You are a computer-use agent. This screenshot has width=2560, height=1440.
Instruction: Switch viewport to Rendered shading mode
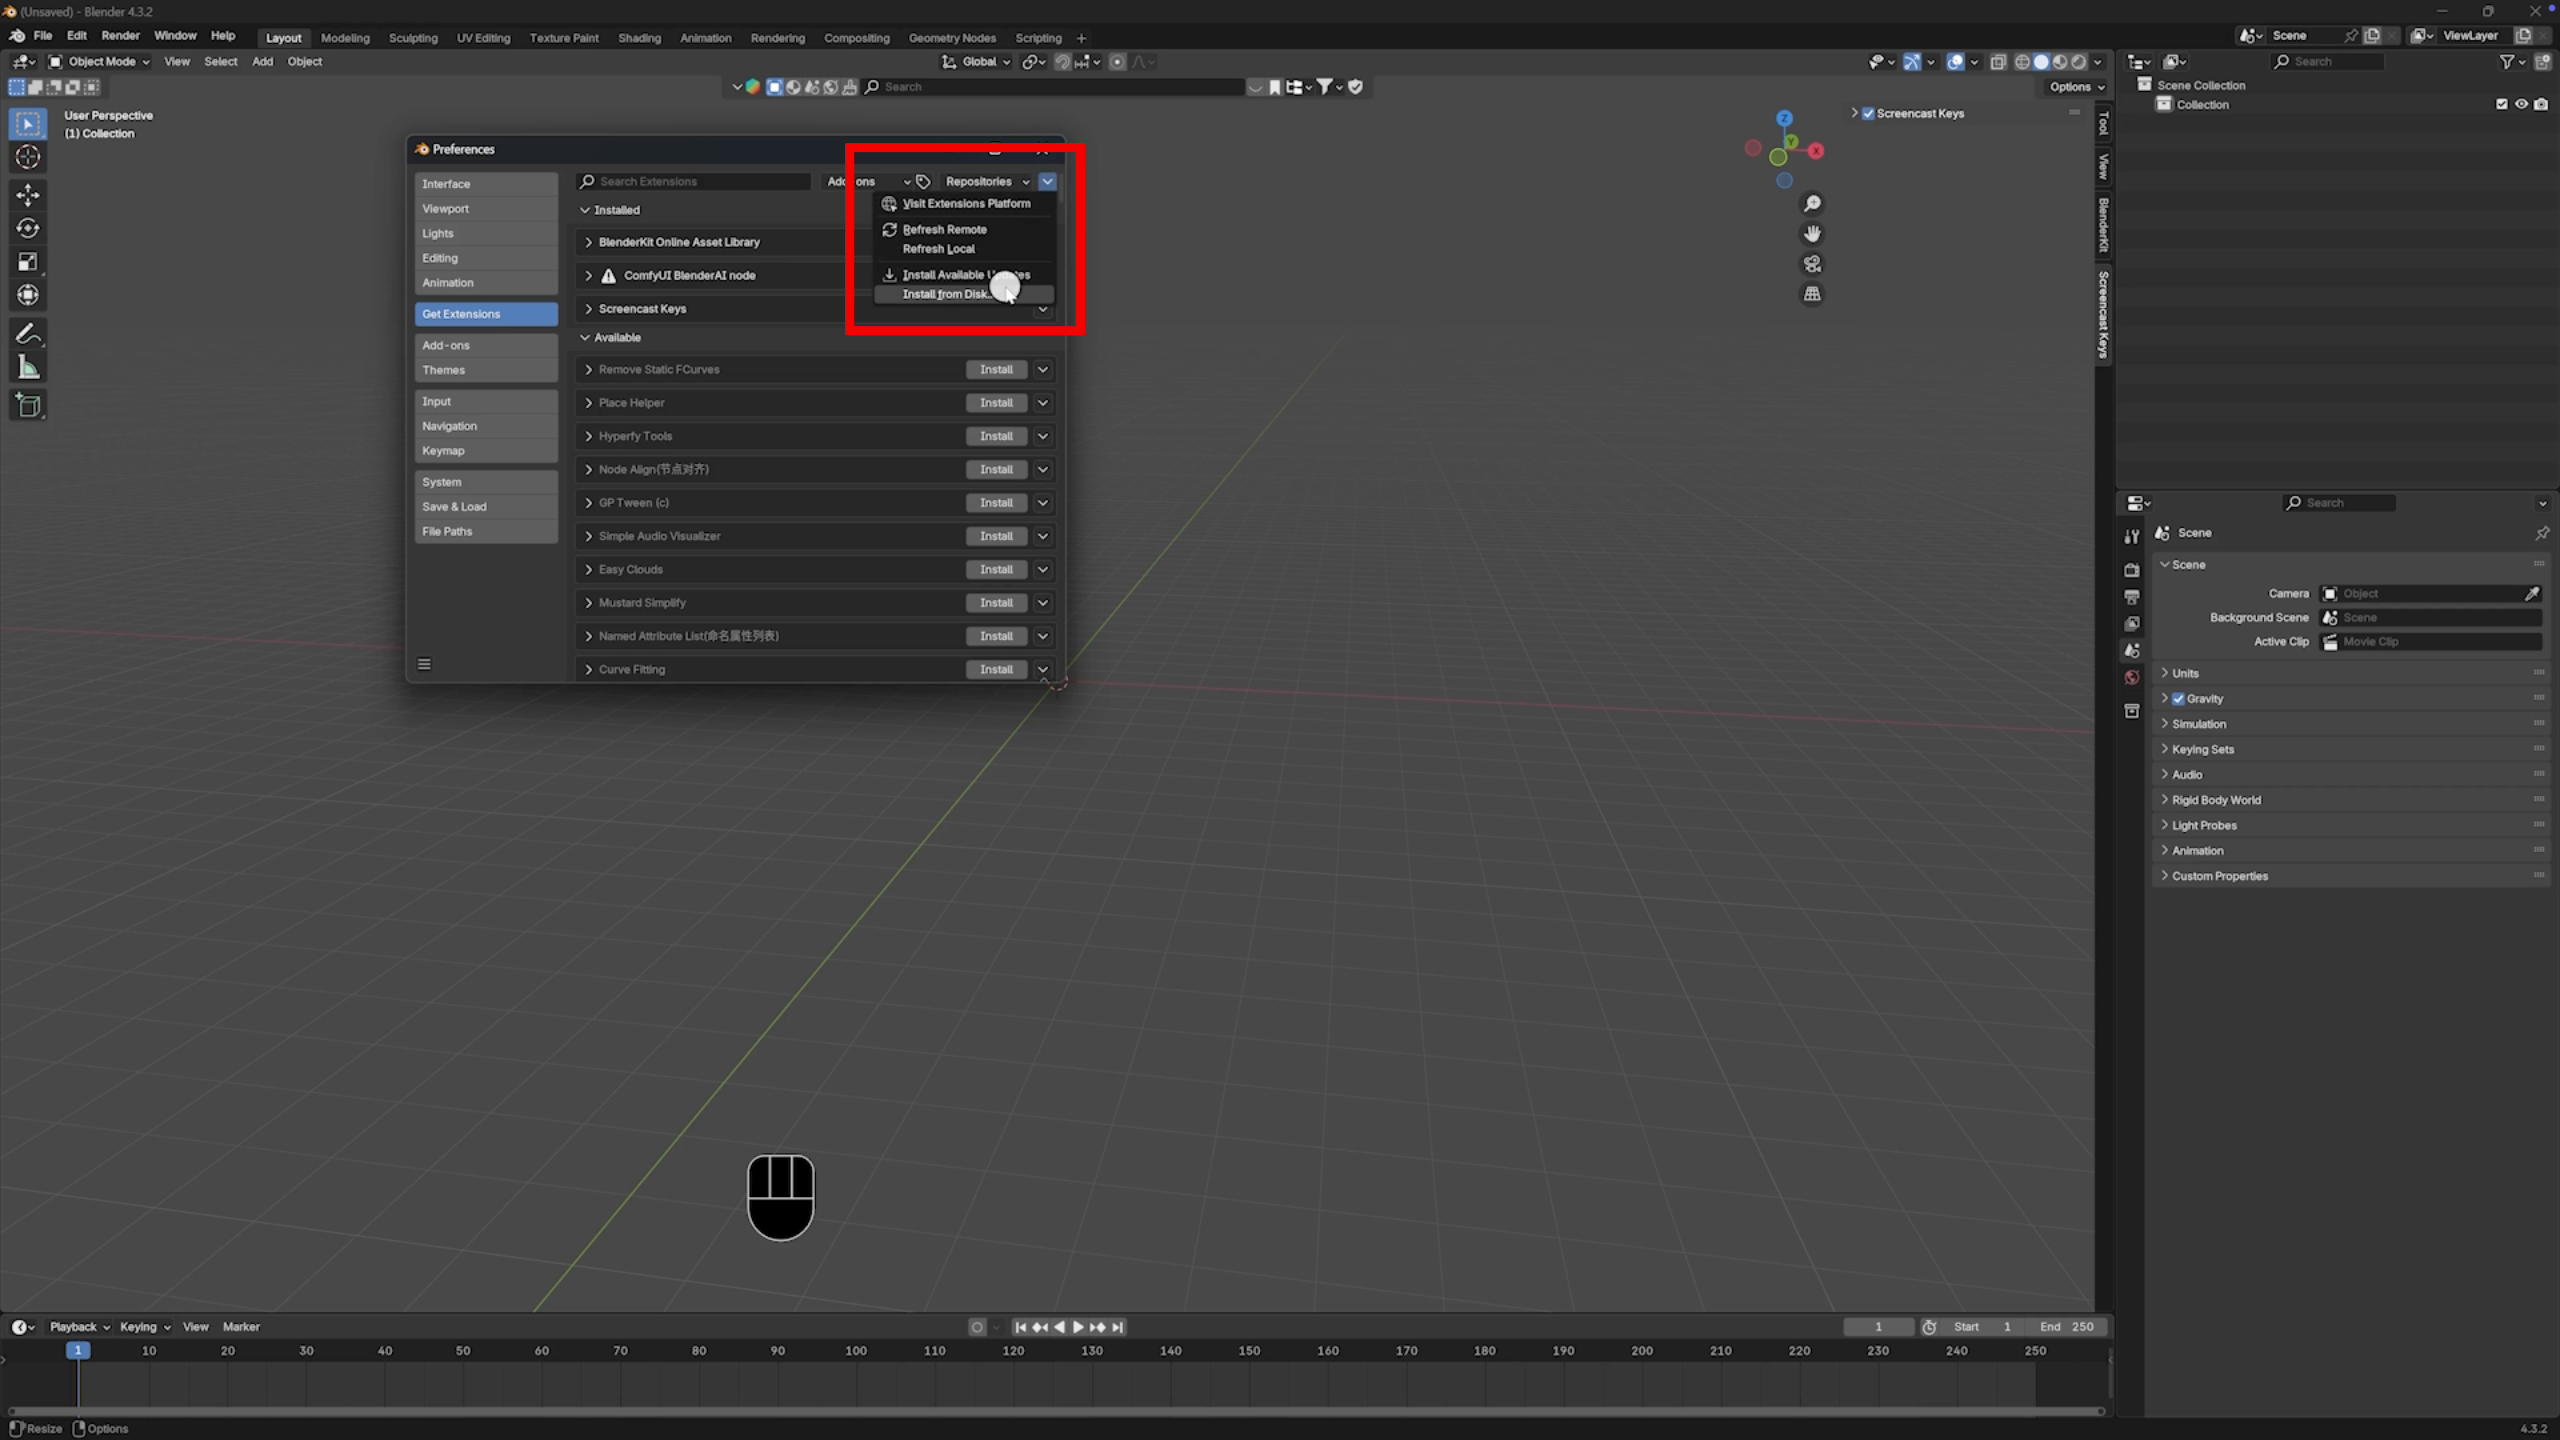2079,61
